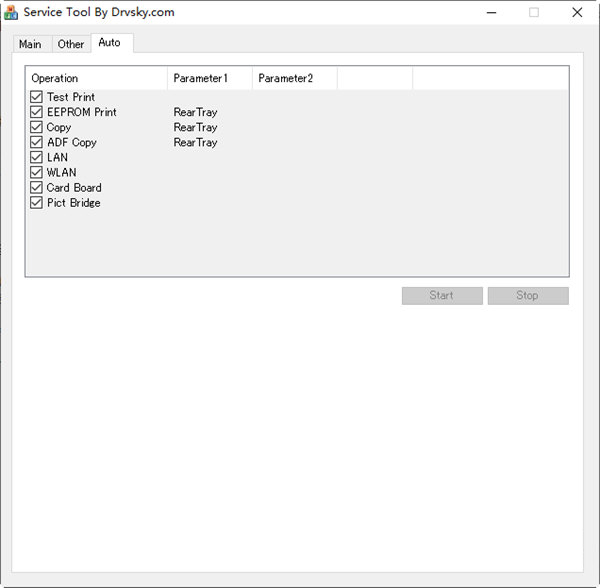Click the Service Tool app icon in title bar
Screen dimensions: 600x588
[12, 13]
